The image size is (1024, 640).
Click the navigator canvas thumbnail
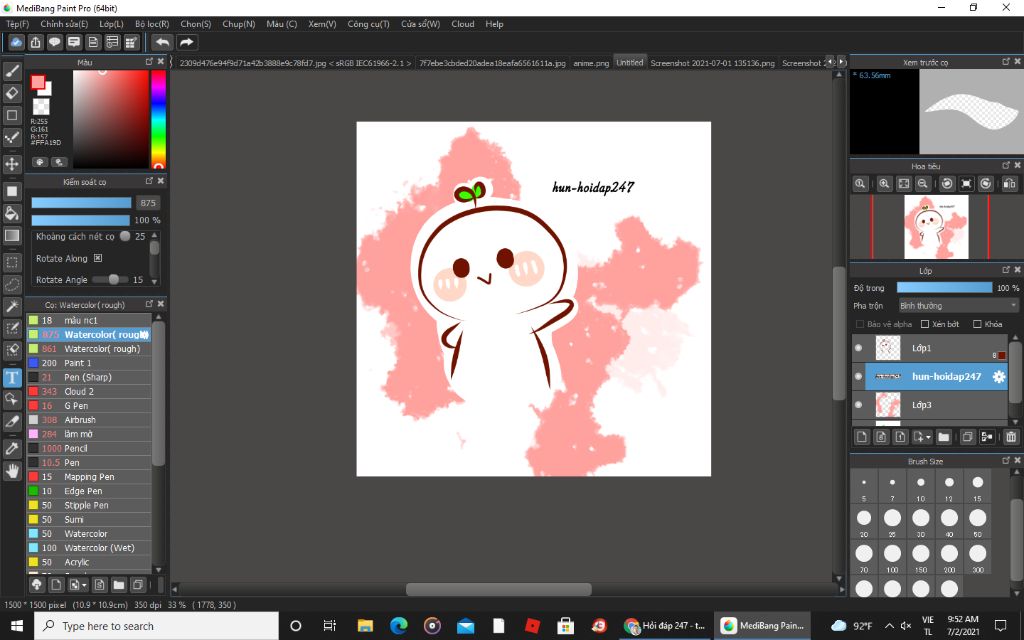tap(936, 227)
